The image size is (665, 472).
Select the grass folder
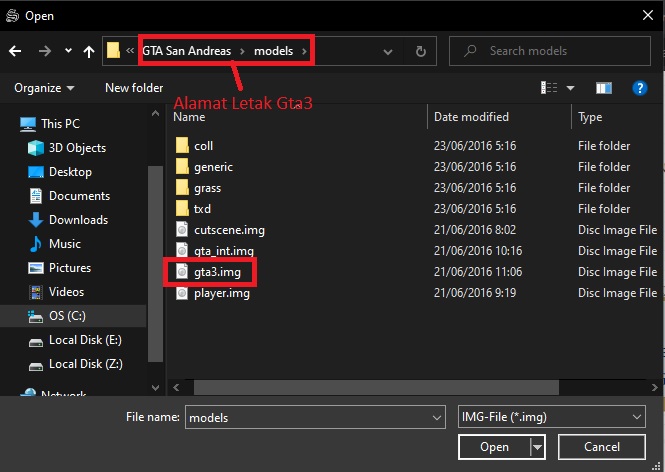(x=207, y=188)
